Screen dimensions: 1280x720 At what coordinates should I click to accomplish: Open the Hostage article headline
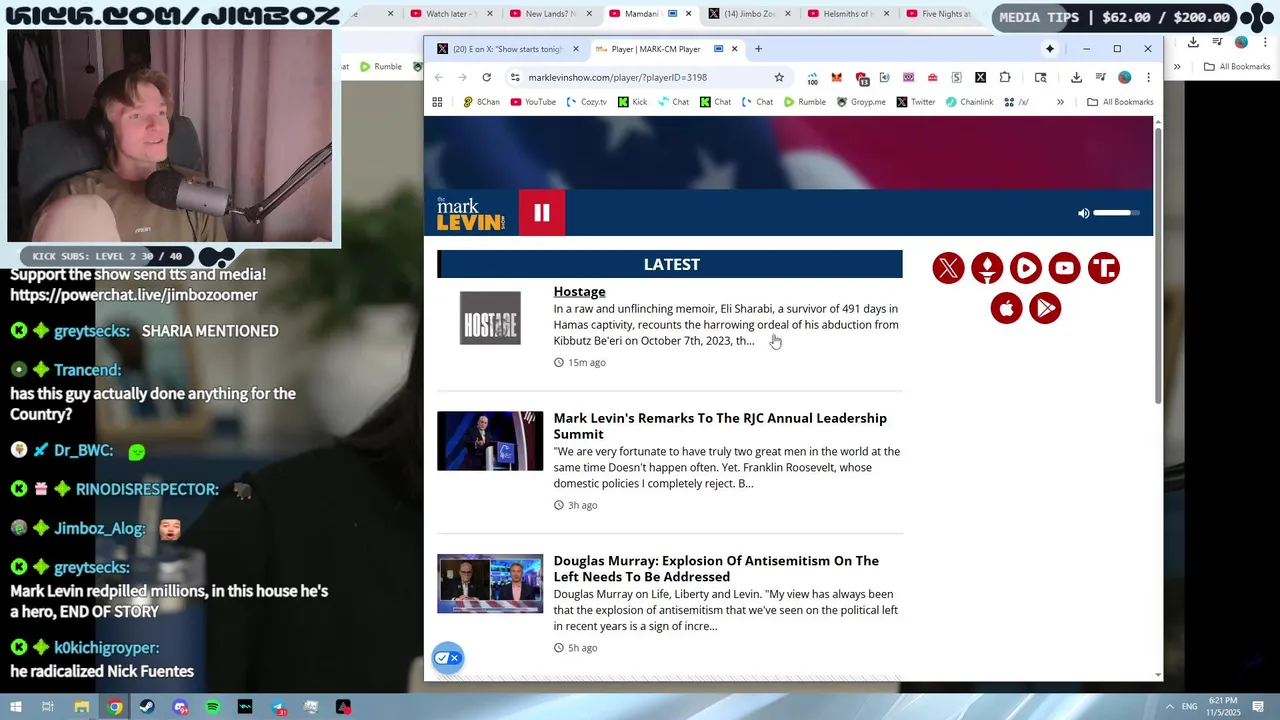click(x=579, y=291)
